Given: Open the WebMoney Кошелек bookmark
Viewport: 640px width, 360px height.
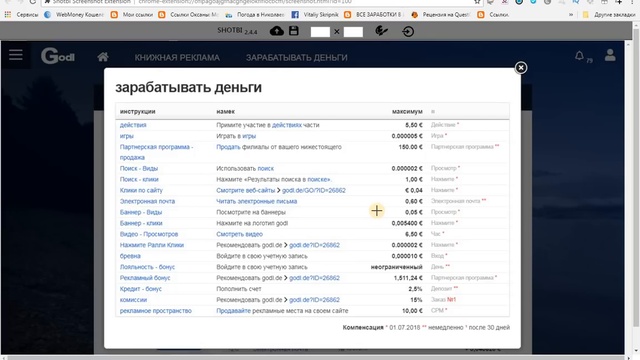Looking at the screenshot, I should (74, 15).
